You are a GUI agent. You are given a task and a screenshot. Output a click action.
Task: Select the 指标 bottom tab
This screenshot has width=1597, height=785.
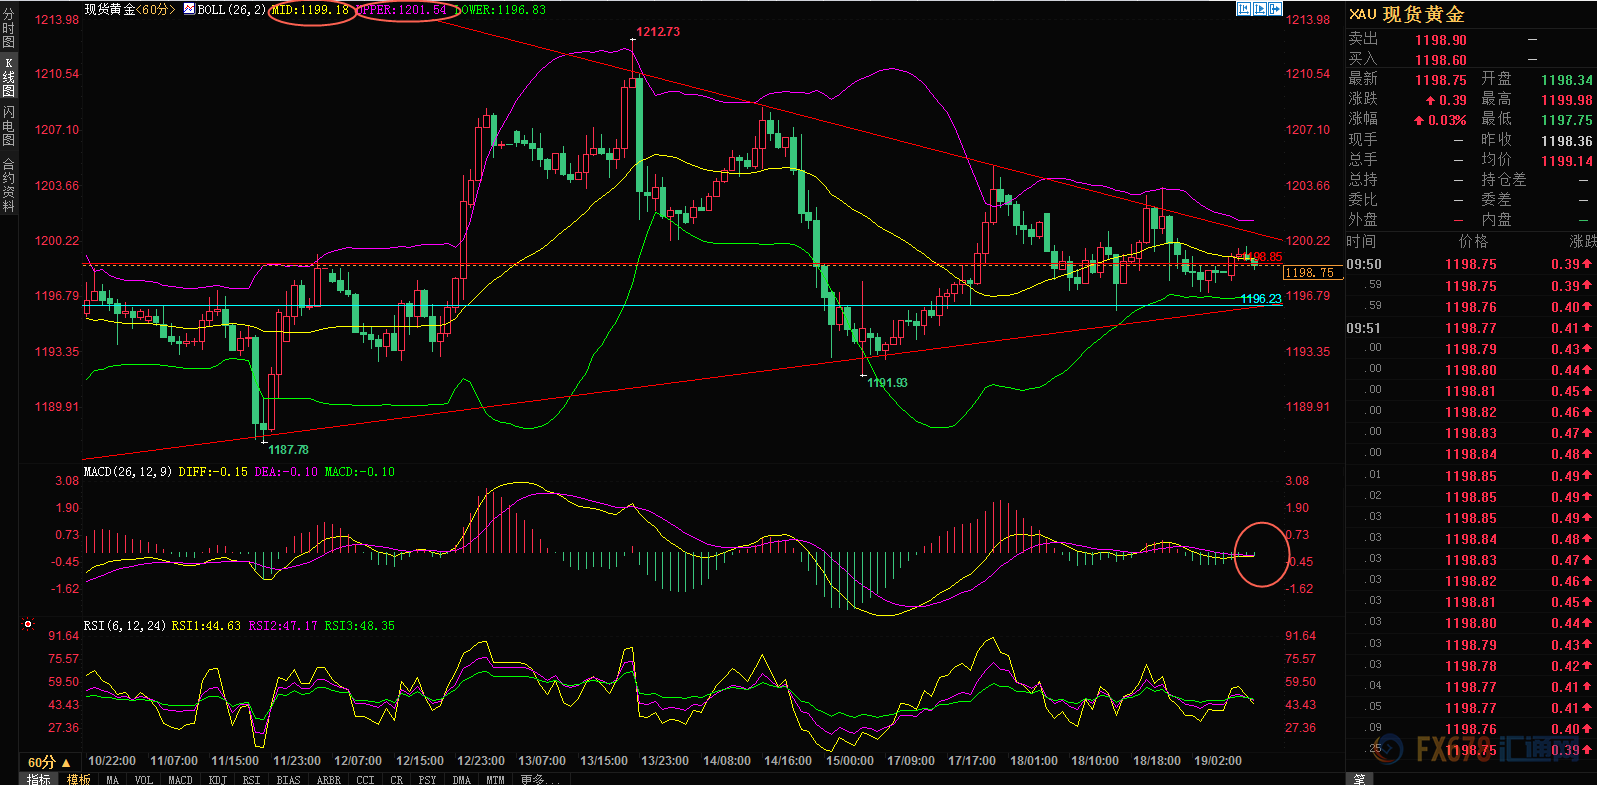(x=39, y=779)
